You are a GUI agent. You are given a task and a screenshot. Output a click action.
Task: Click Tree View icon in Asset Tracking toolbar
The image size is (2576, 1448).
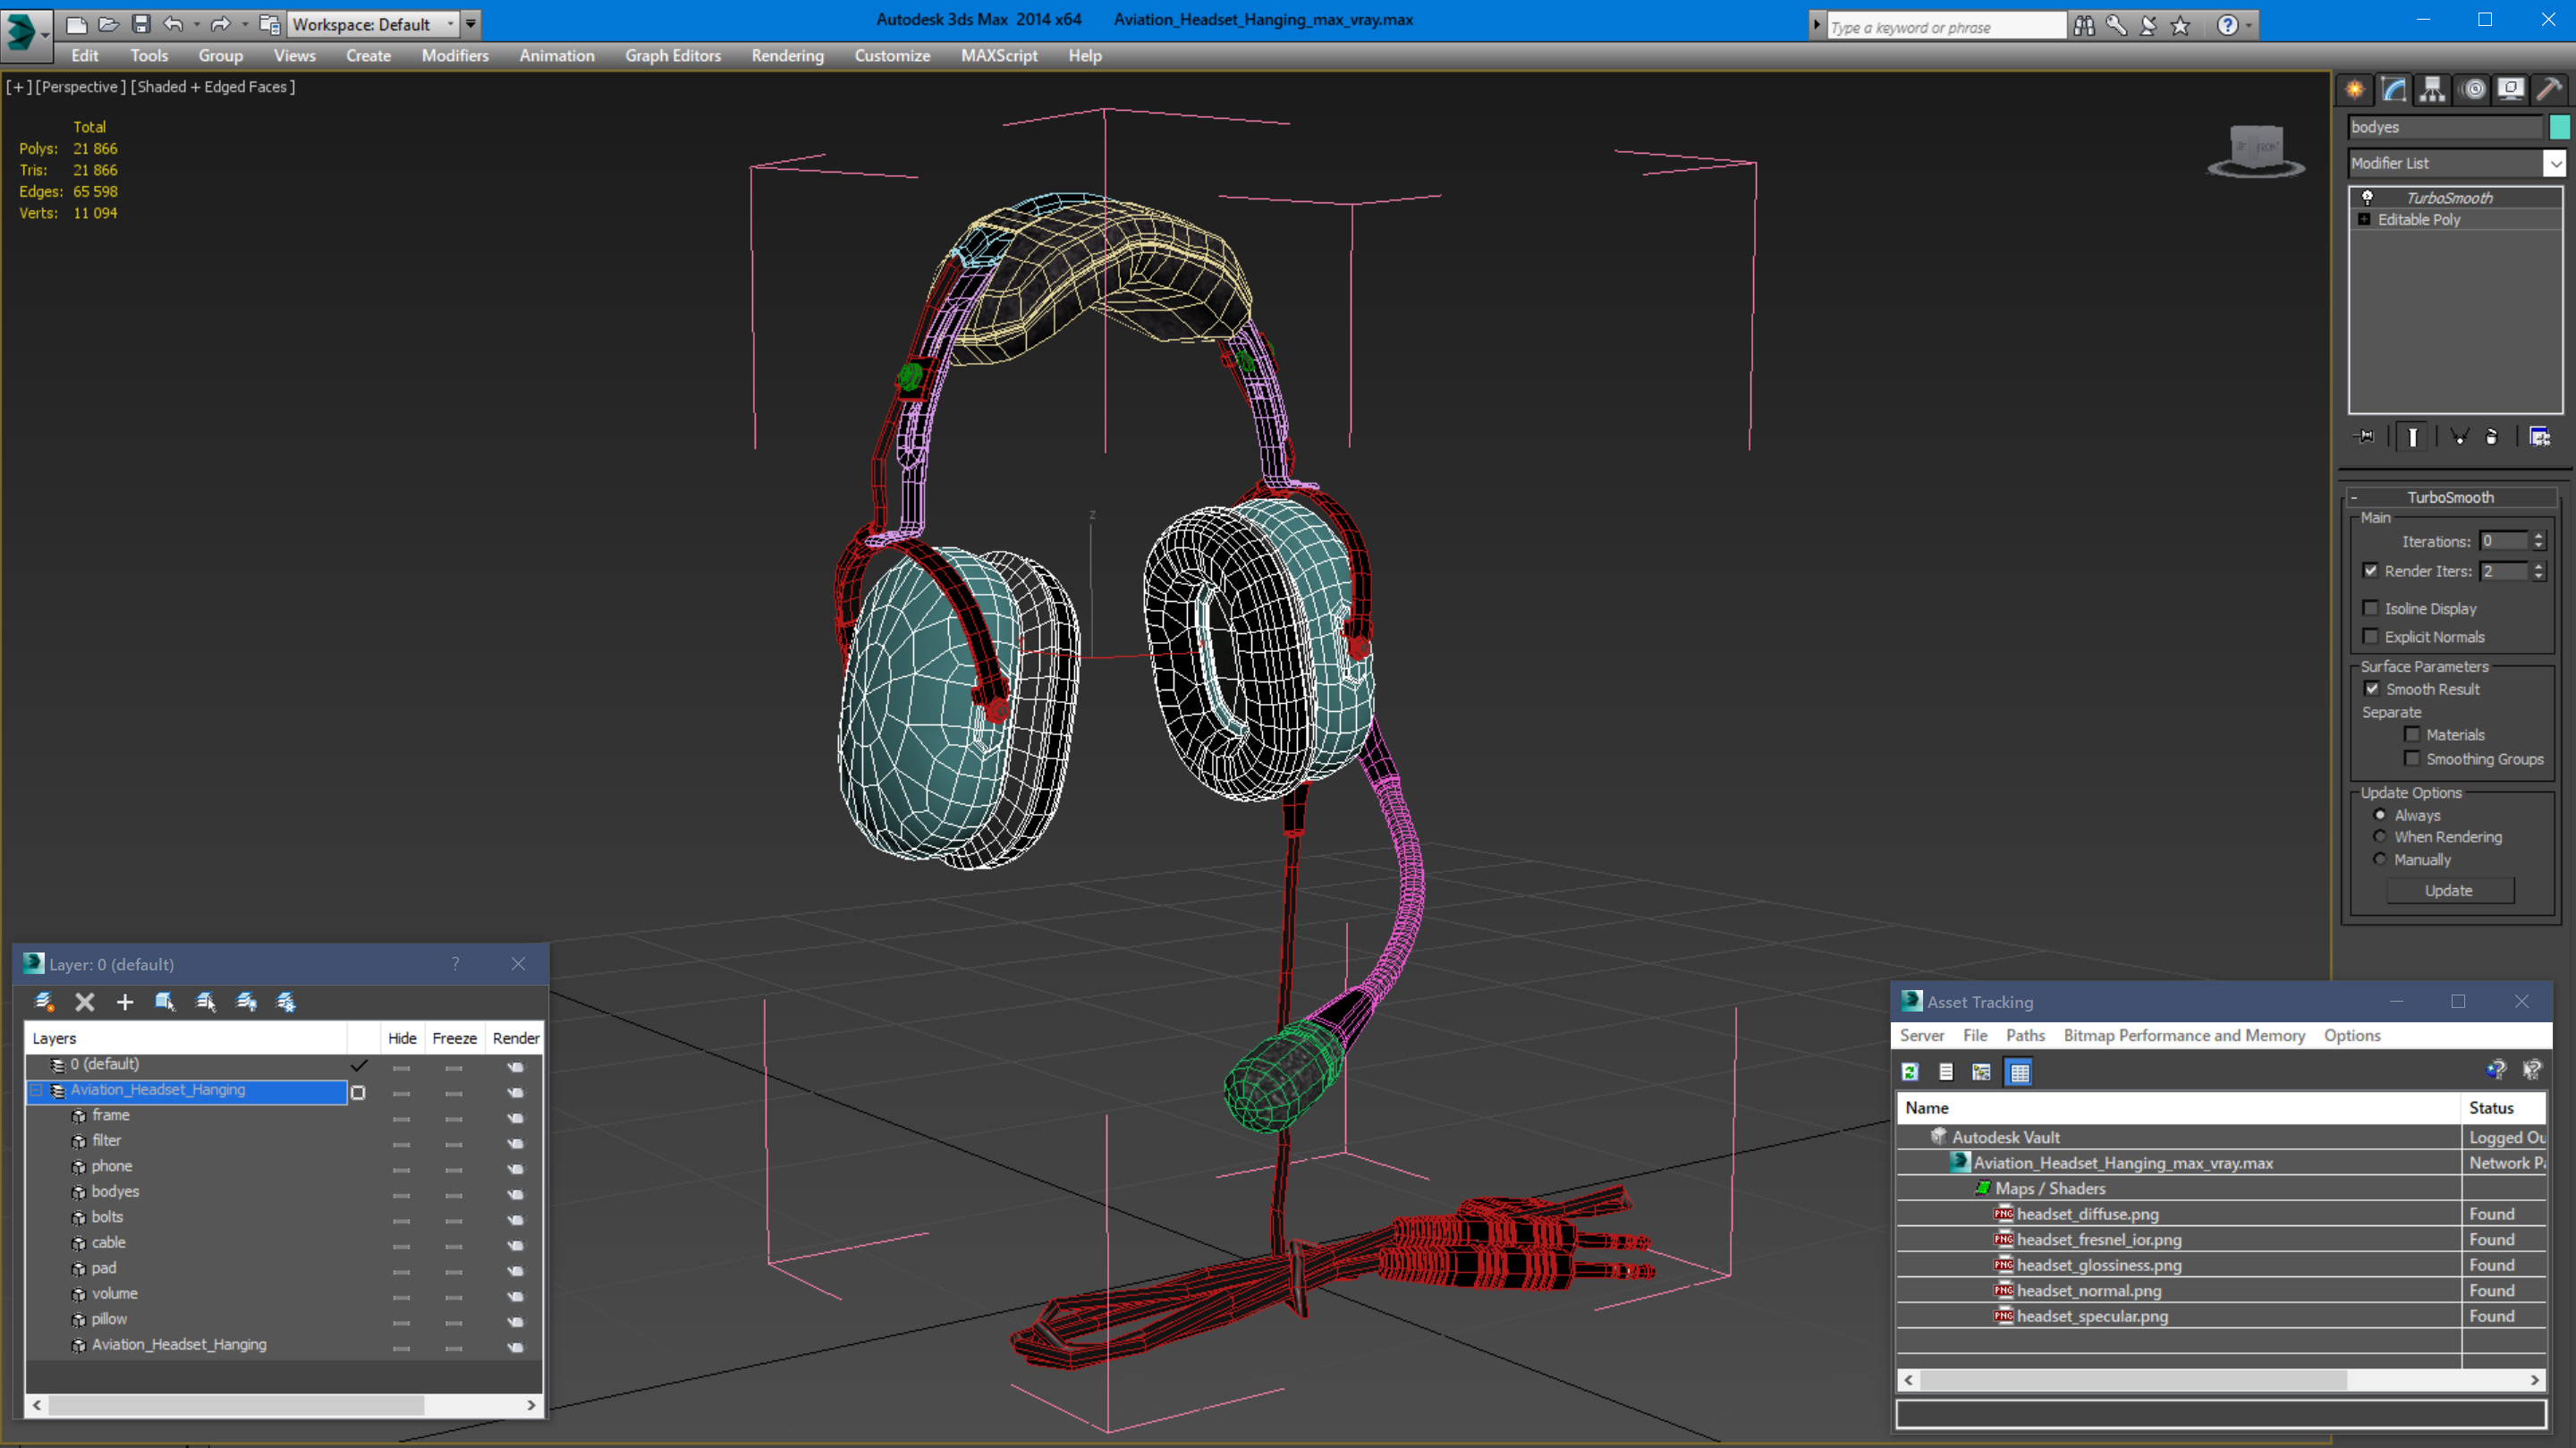1981,1071
